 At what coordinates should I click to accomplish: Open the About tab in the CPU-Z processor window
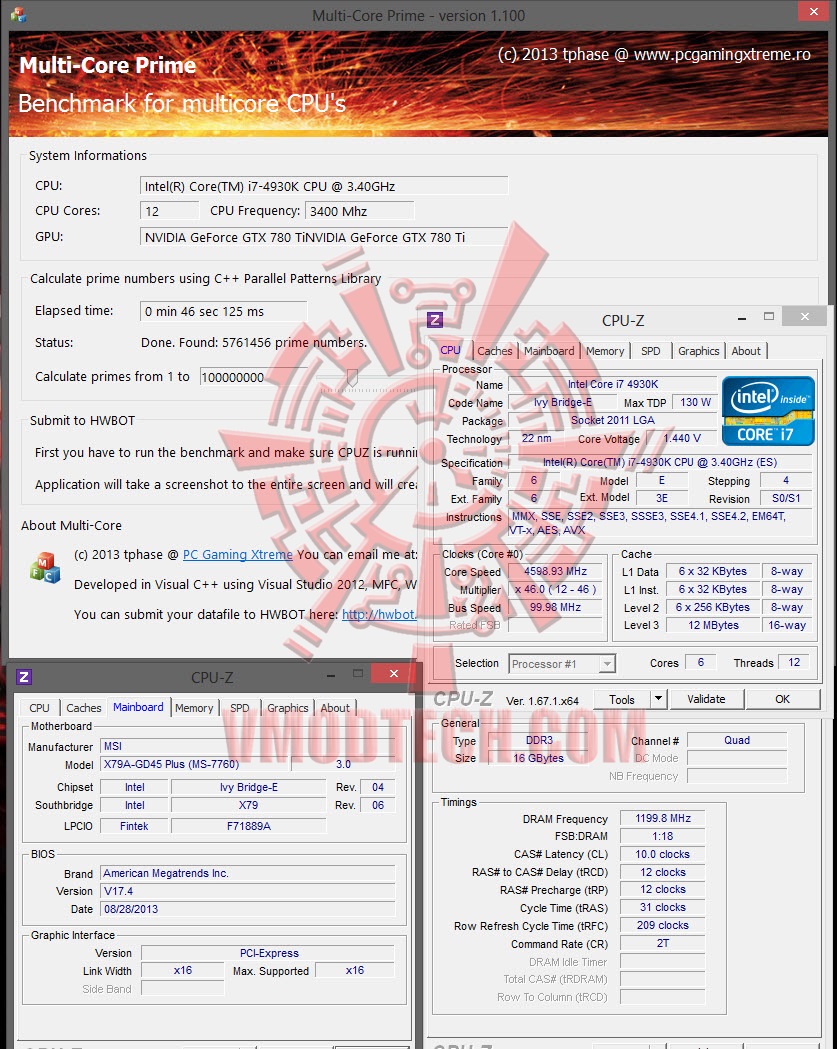click(x=746, y=351)
